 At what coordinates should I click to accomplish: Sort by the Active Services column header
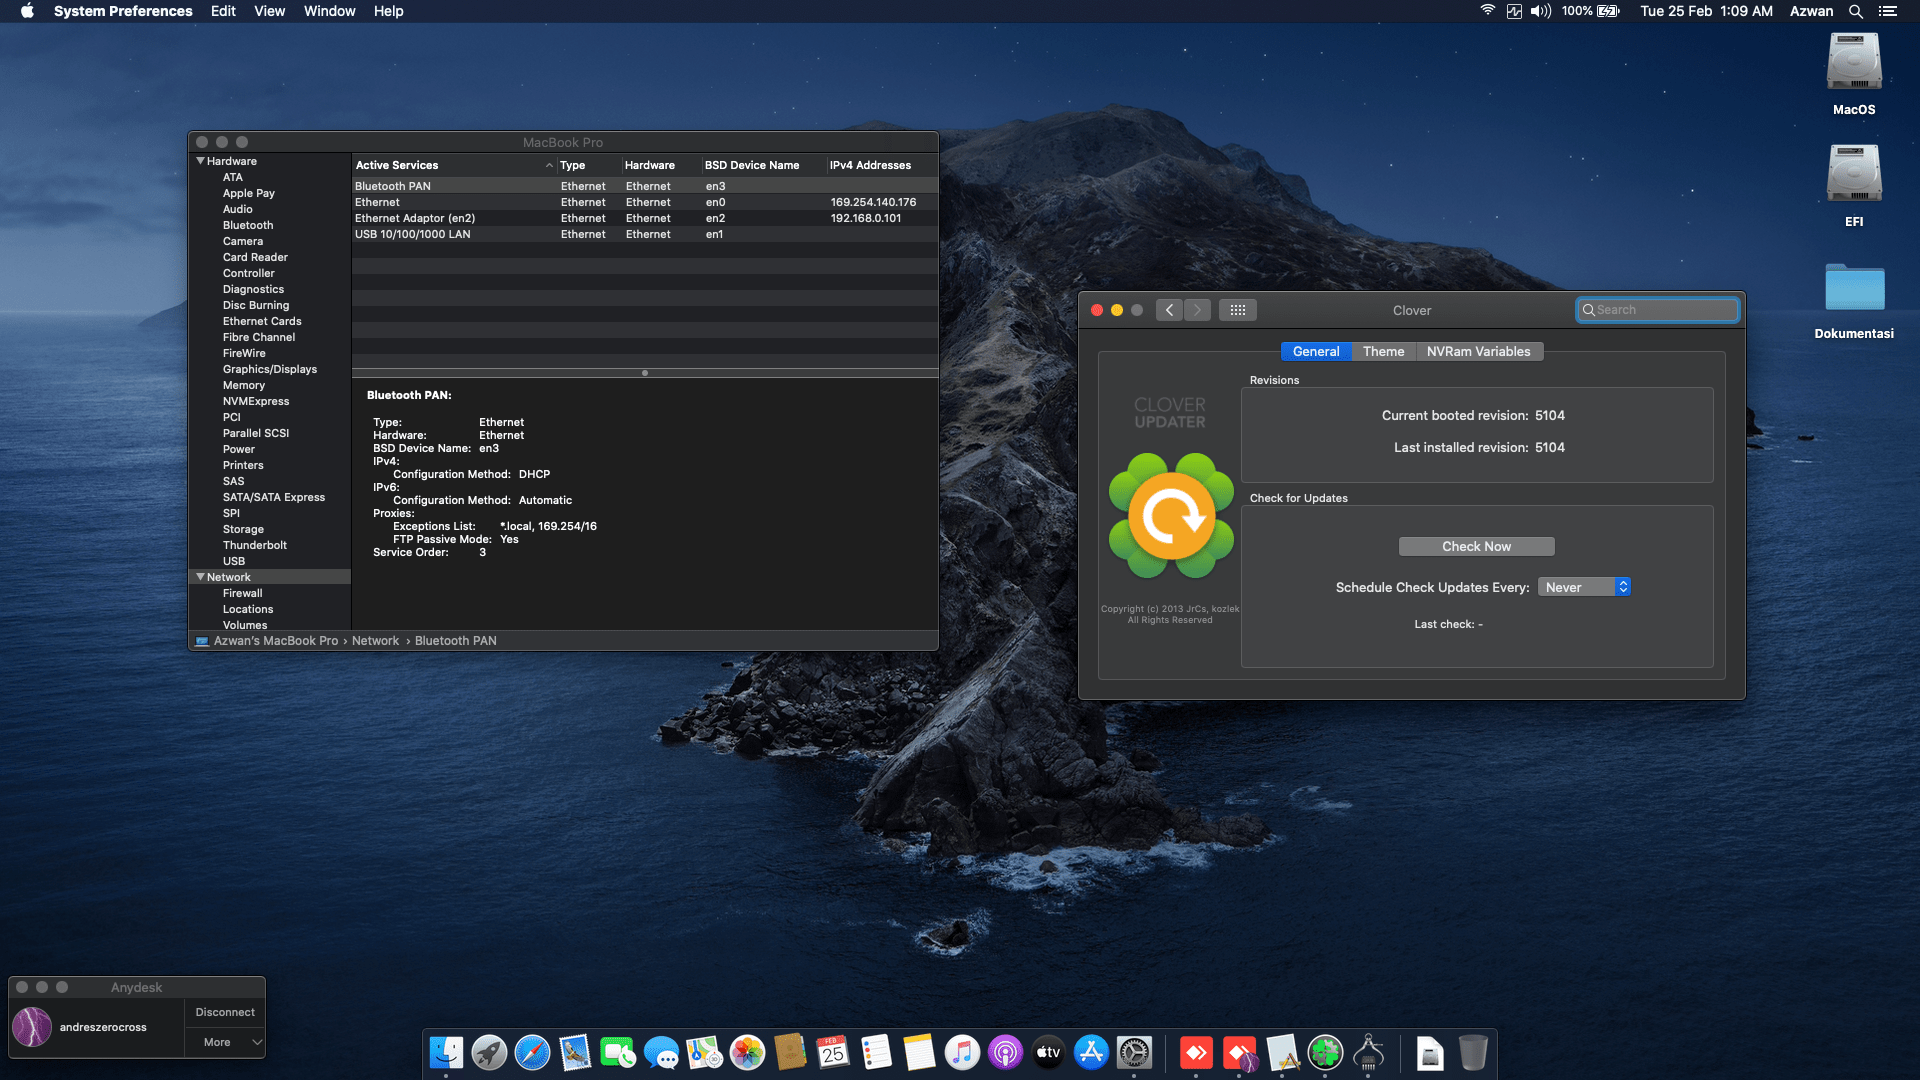coord(453,165)
